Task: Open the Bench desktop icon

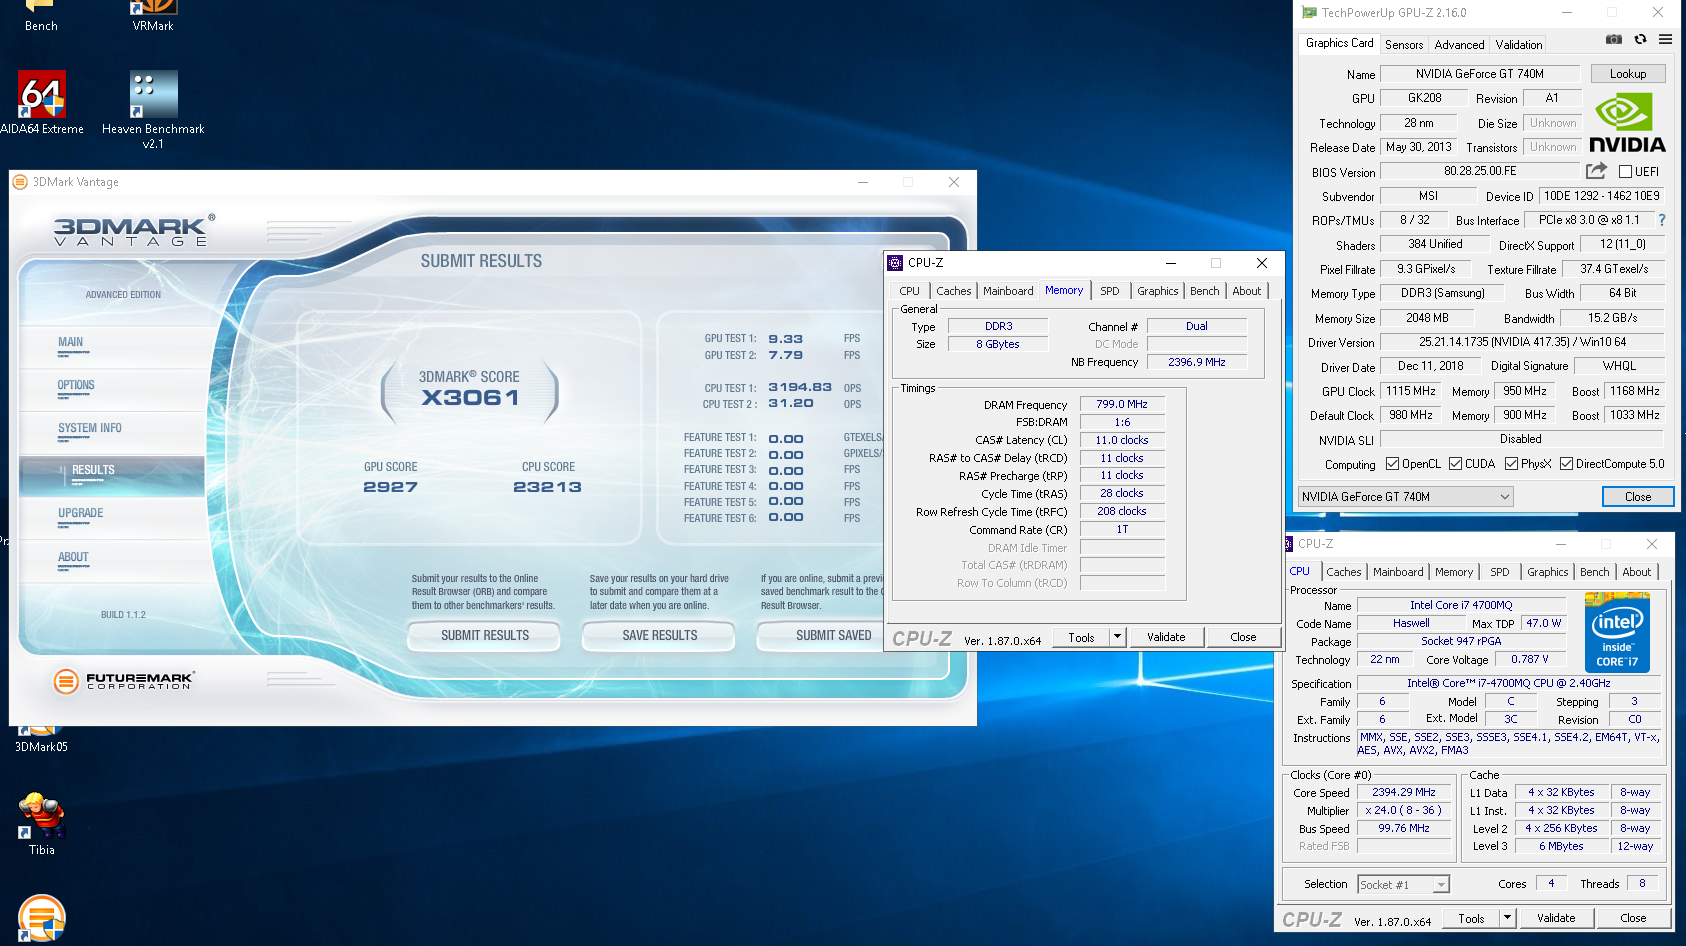Action: [x=41, y=16]
